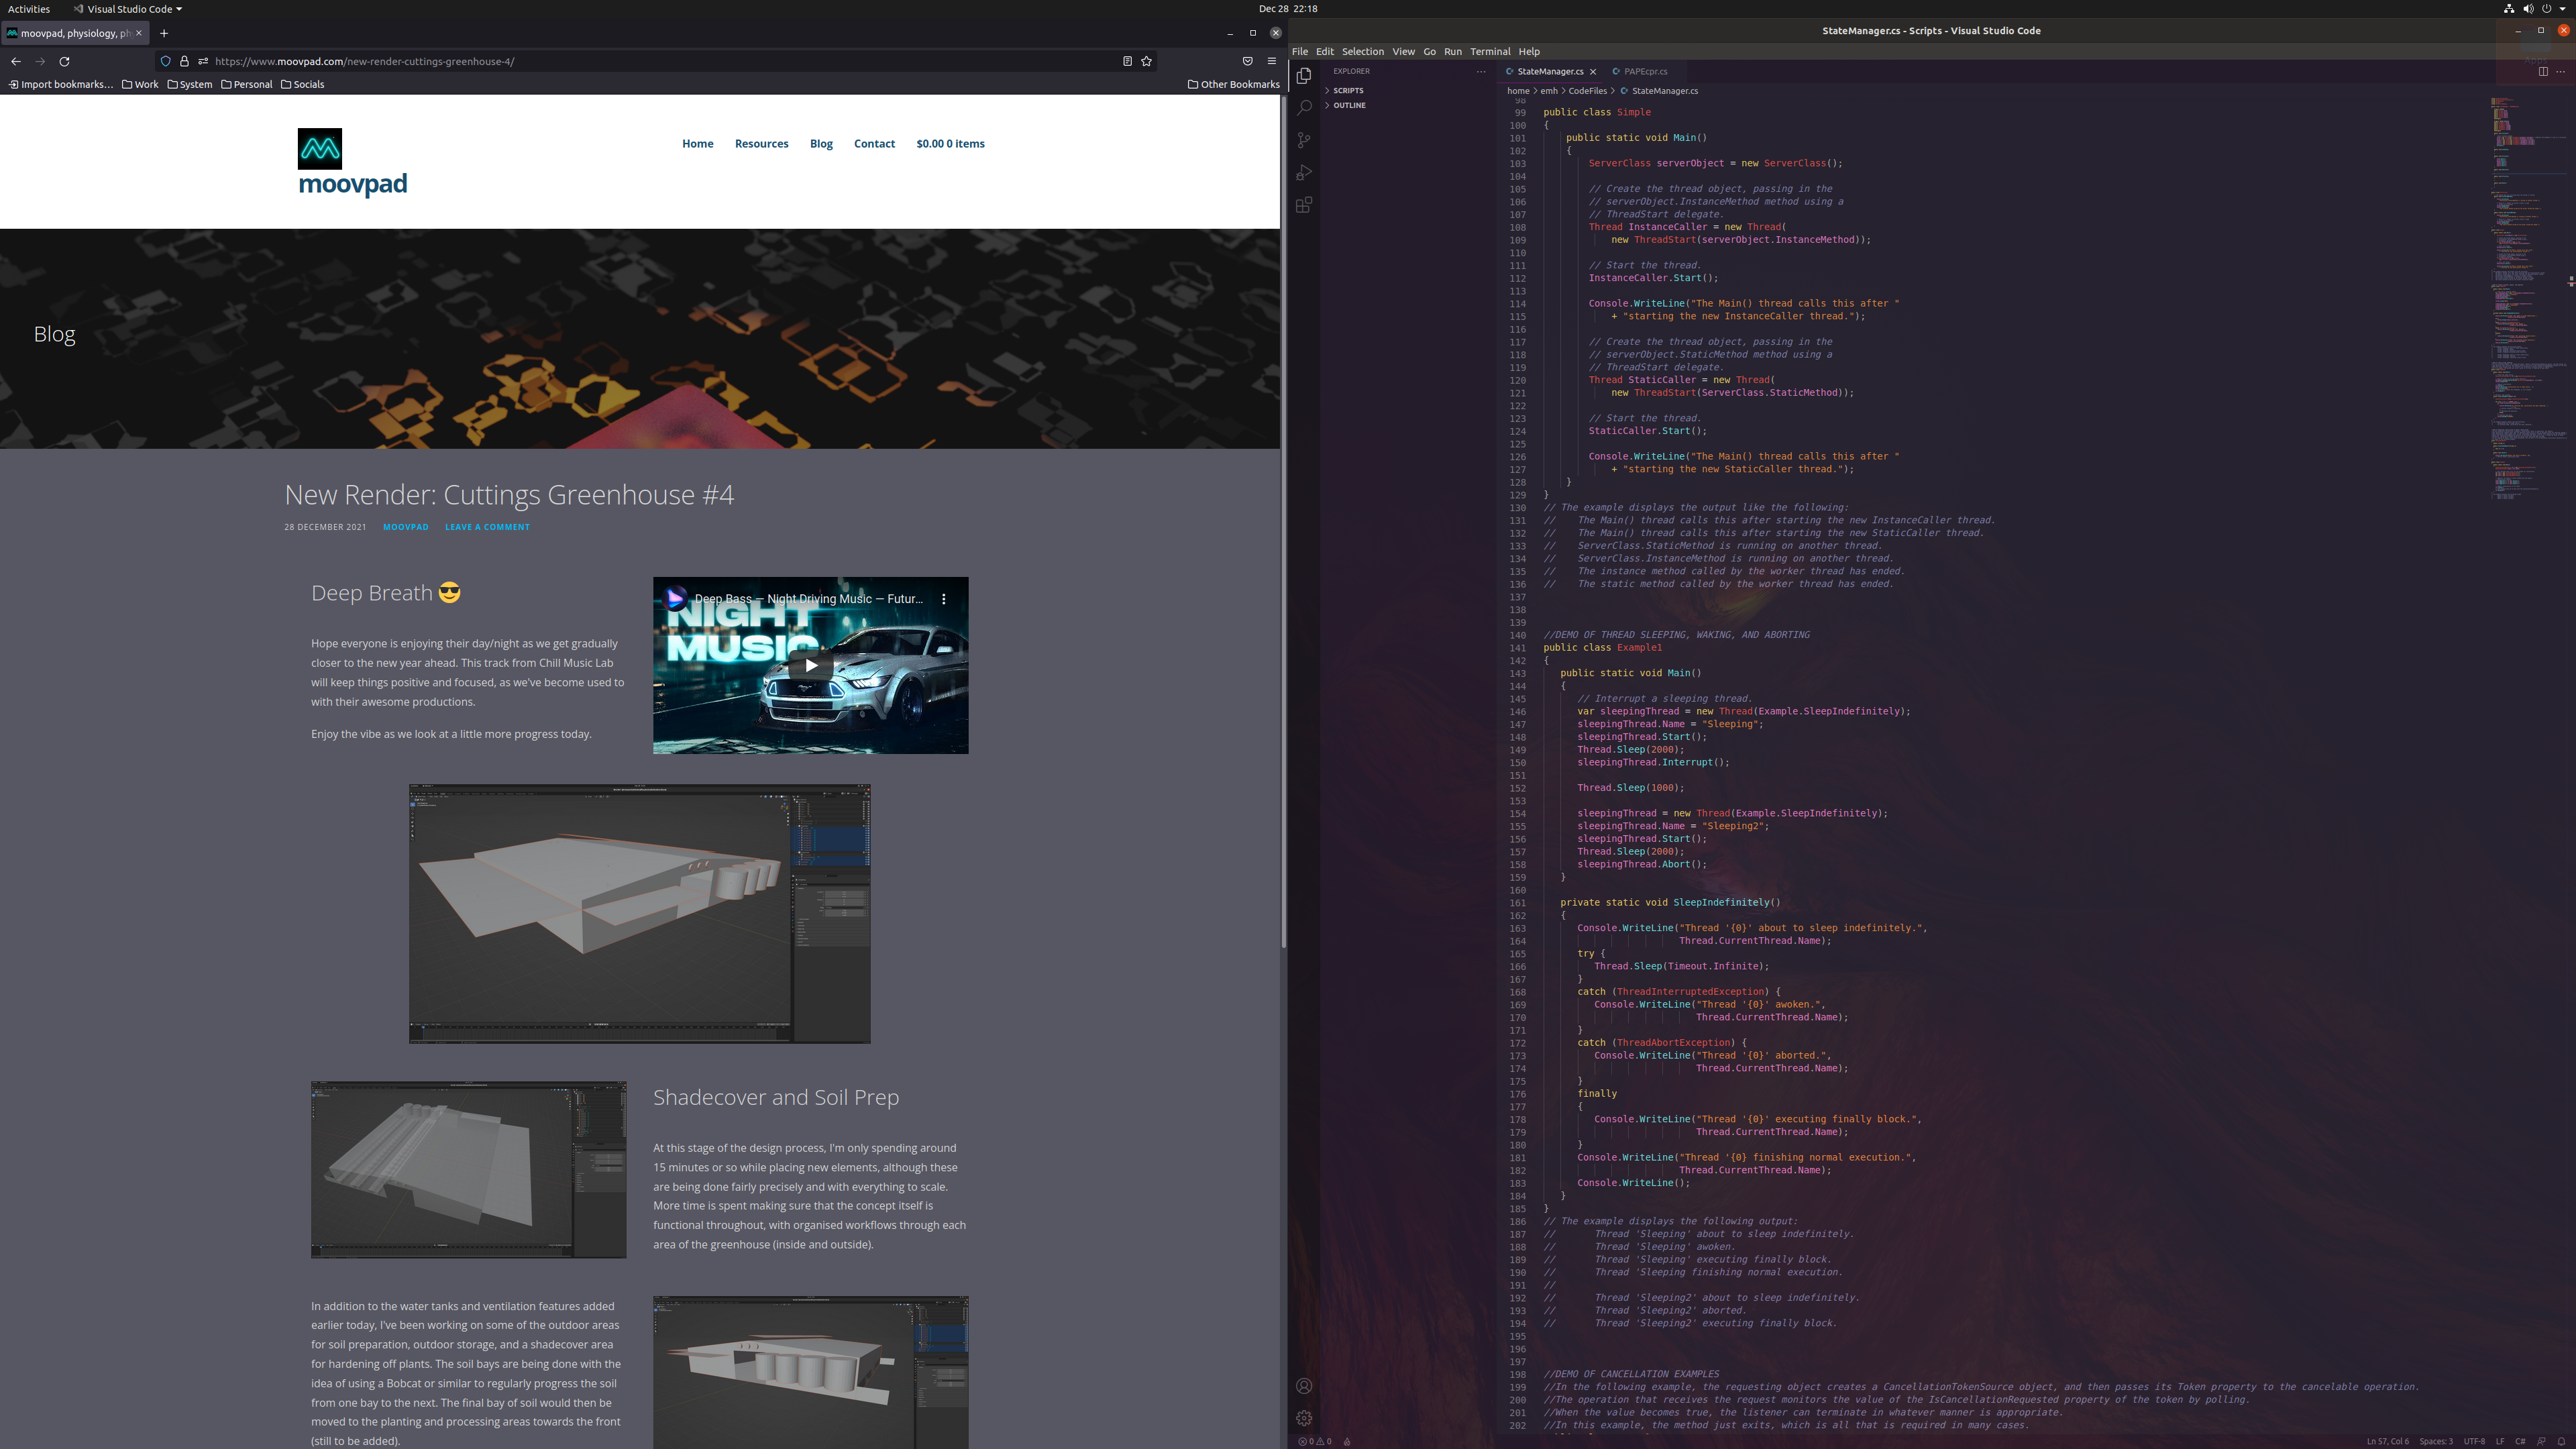This screenshot has height=1449, width=2576.
Task: Open the Terminal menu in VS Code
Action: pos(1490,51)
